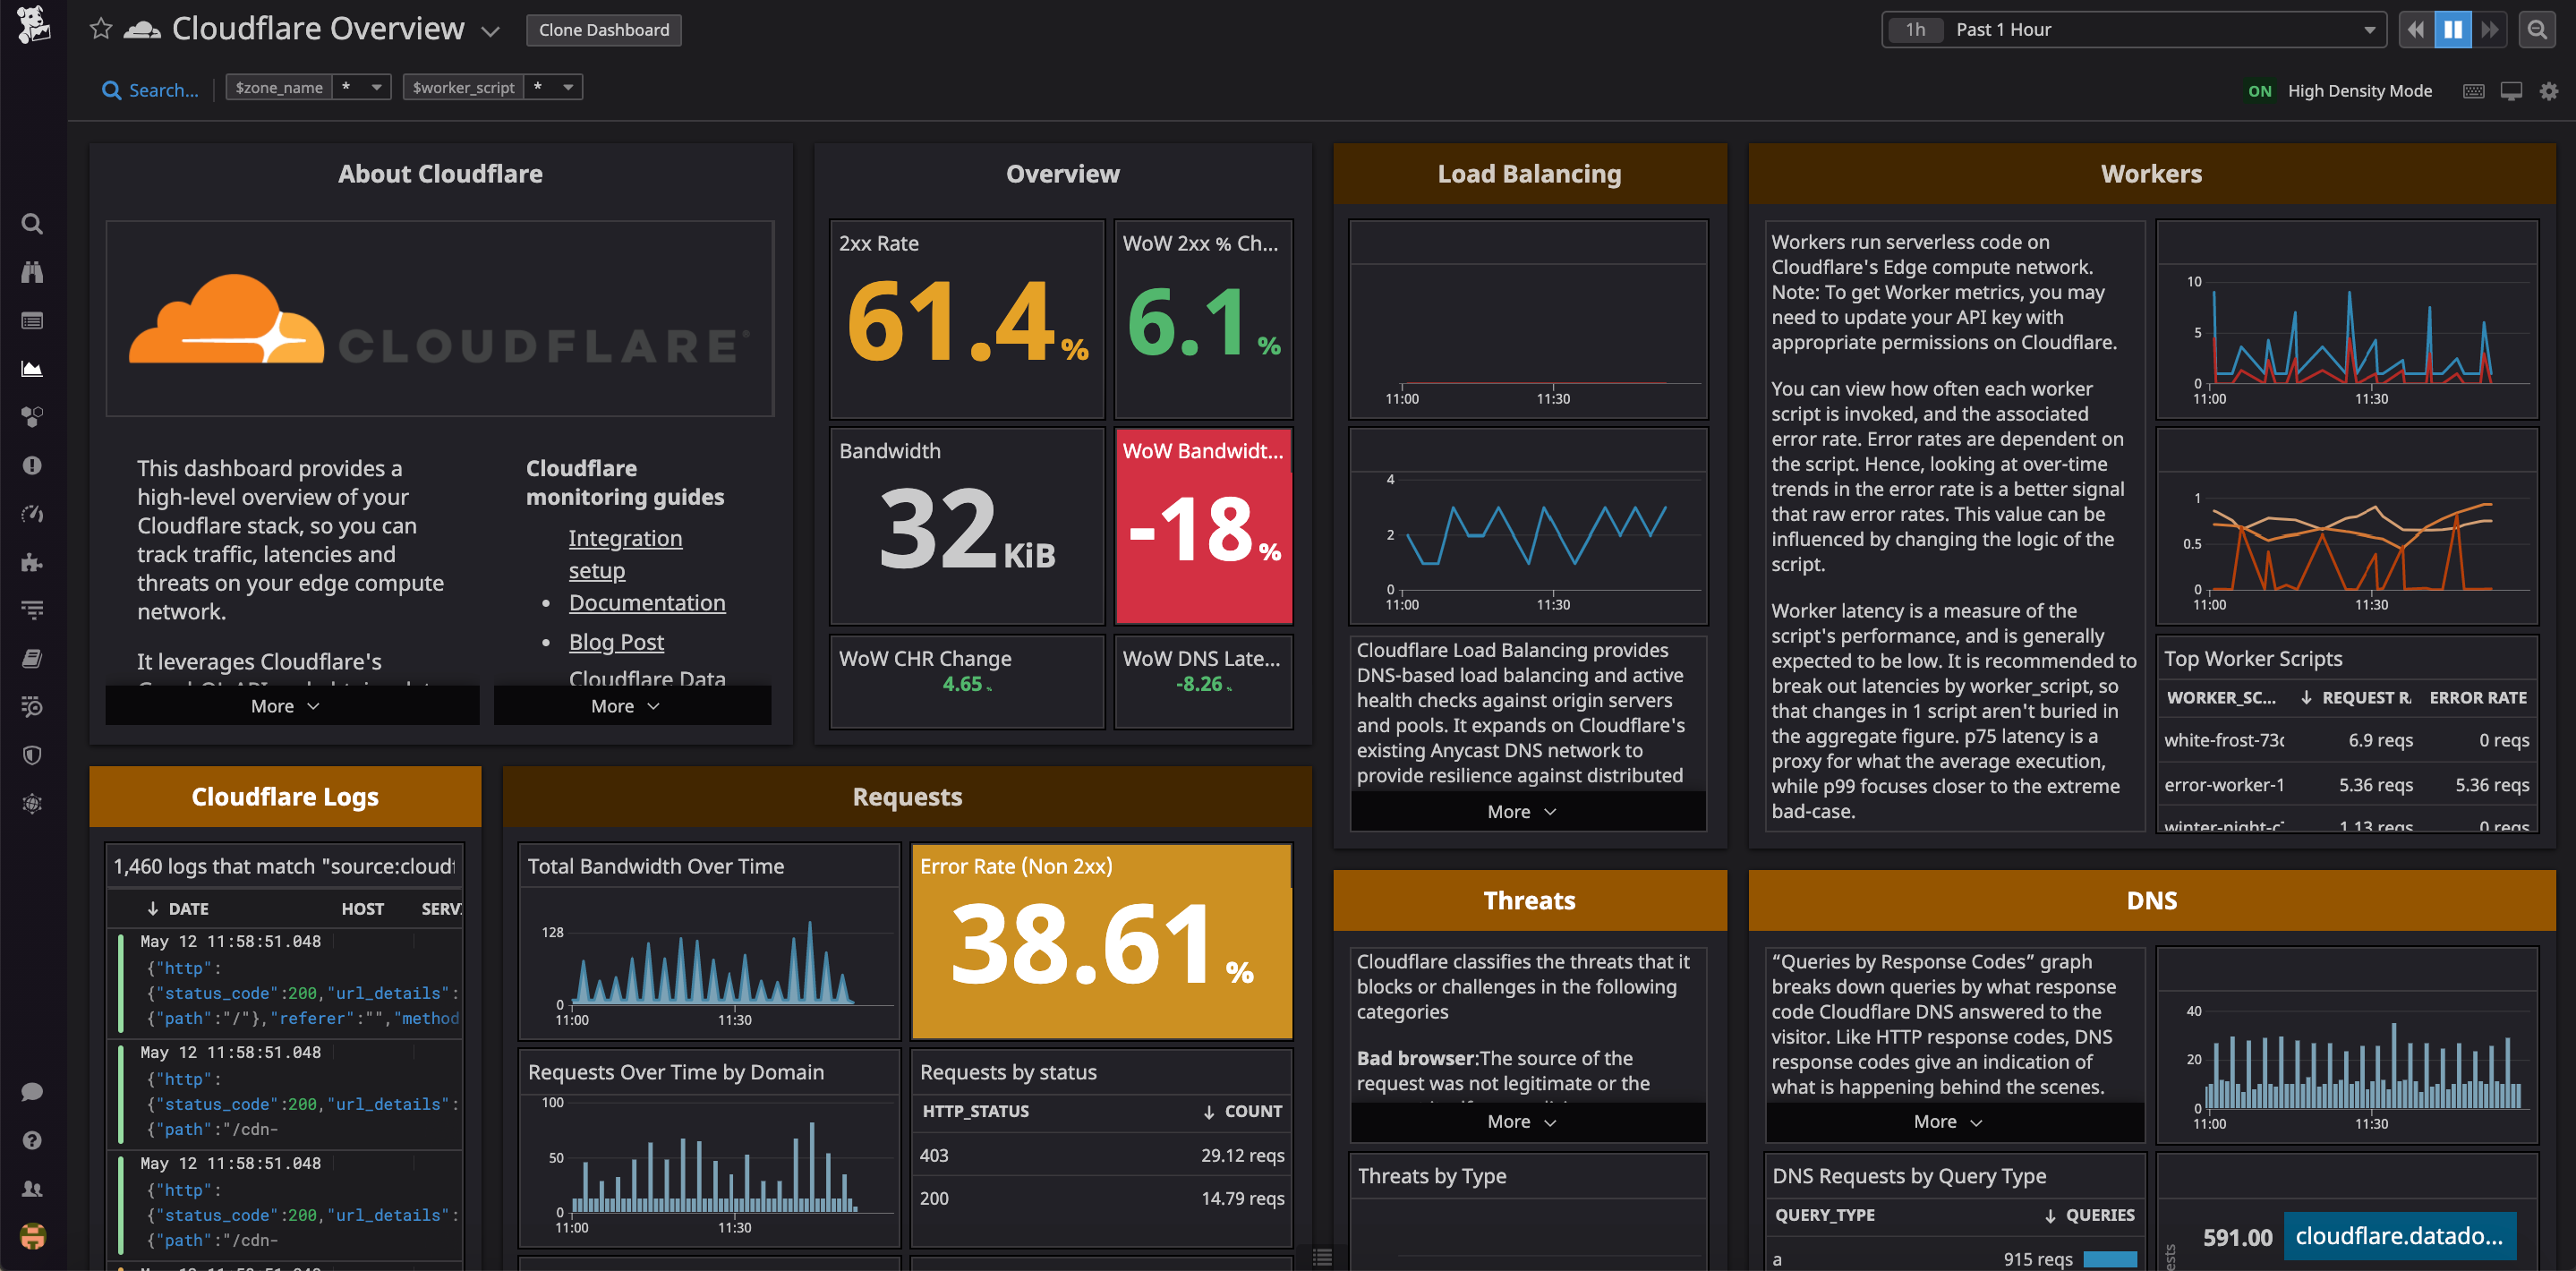Open the Events feed icon in sidebar
The height and width of the screenshot is (1271, 2576).
(32, 320)
